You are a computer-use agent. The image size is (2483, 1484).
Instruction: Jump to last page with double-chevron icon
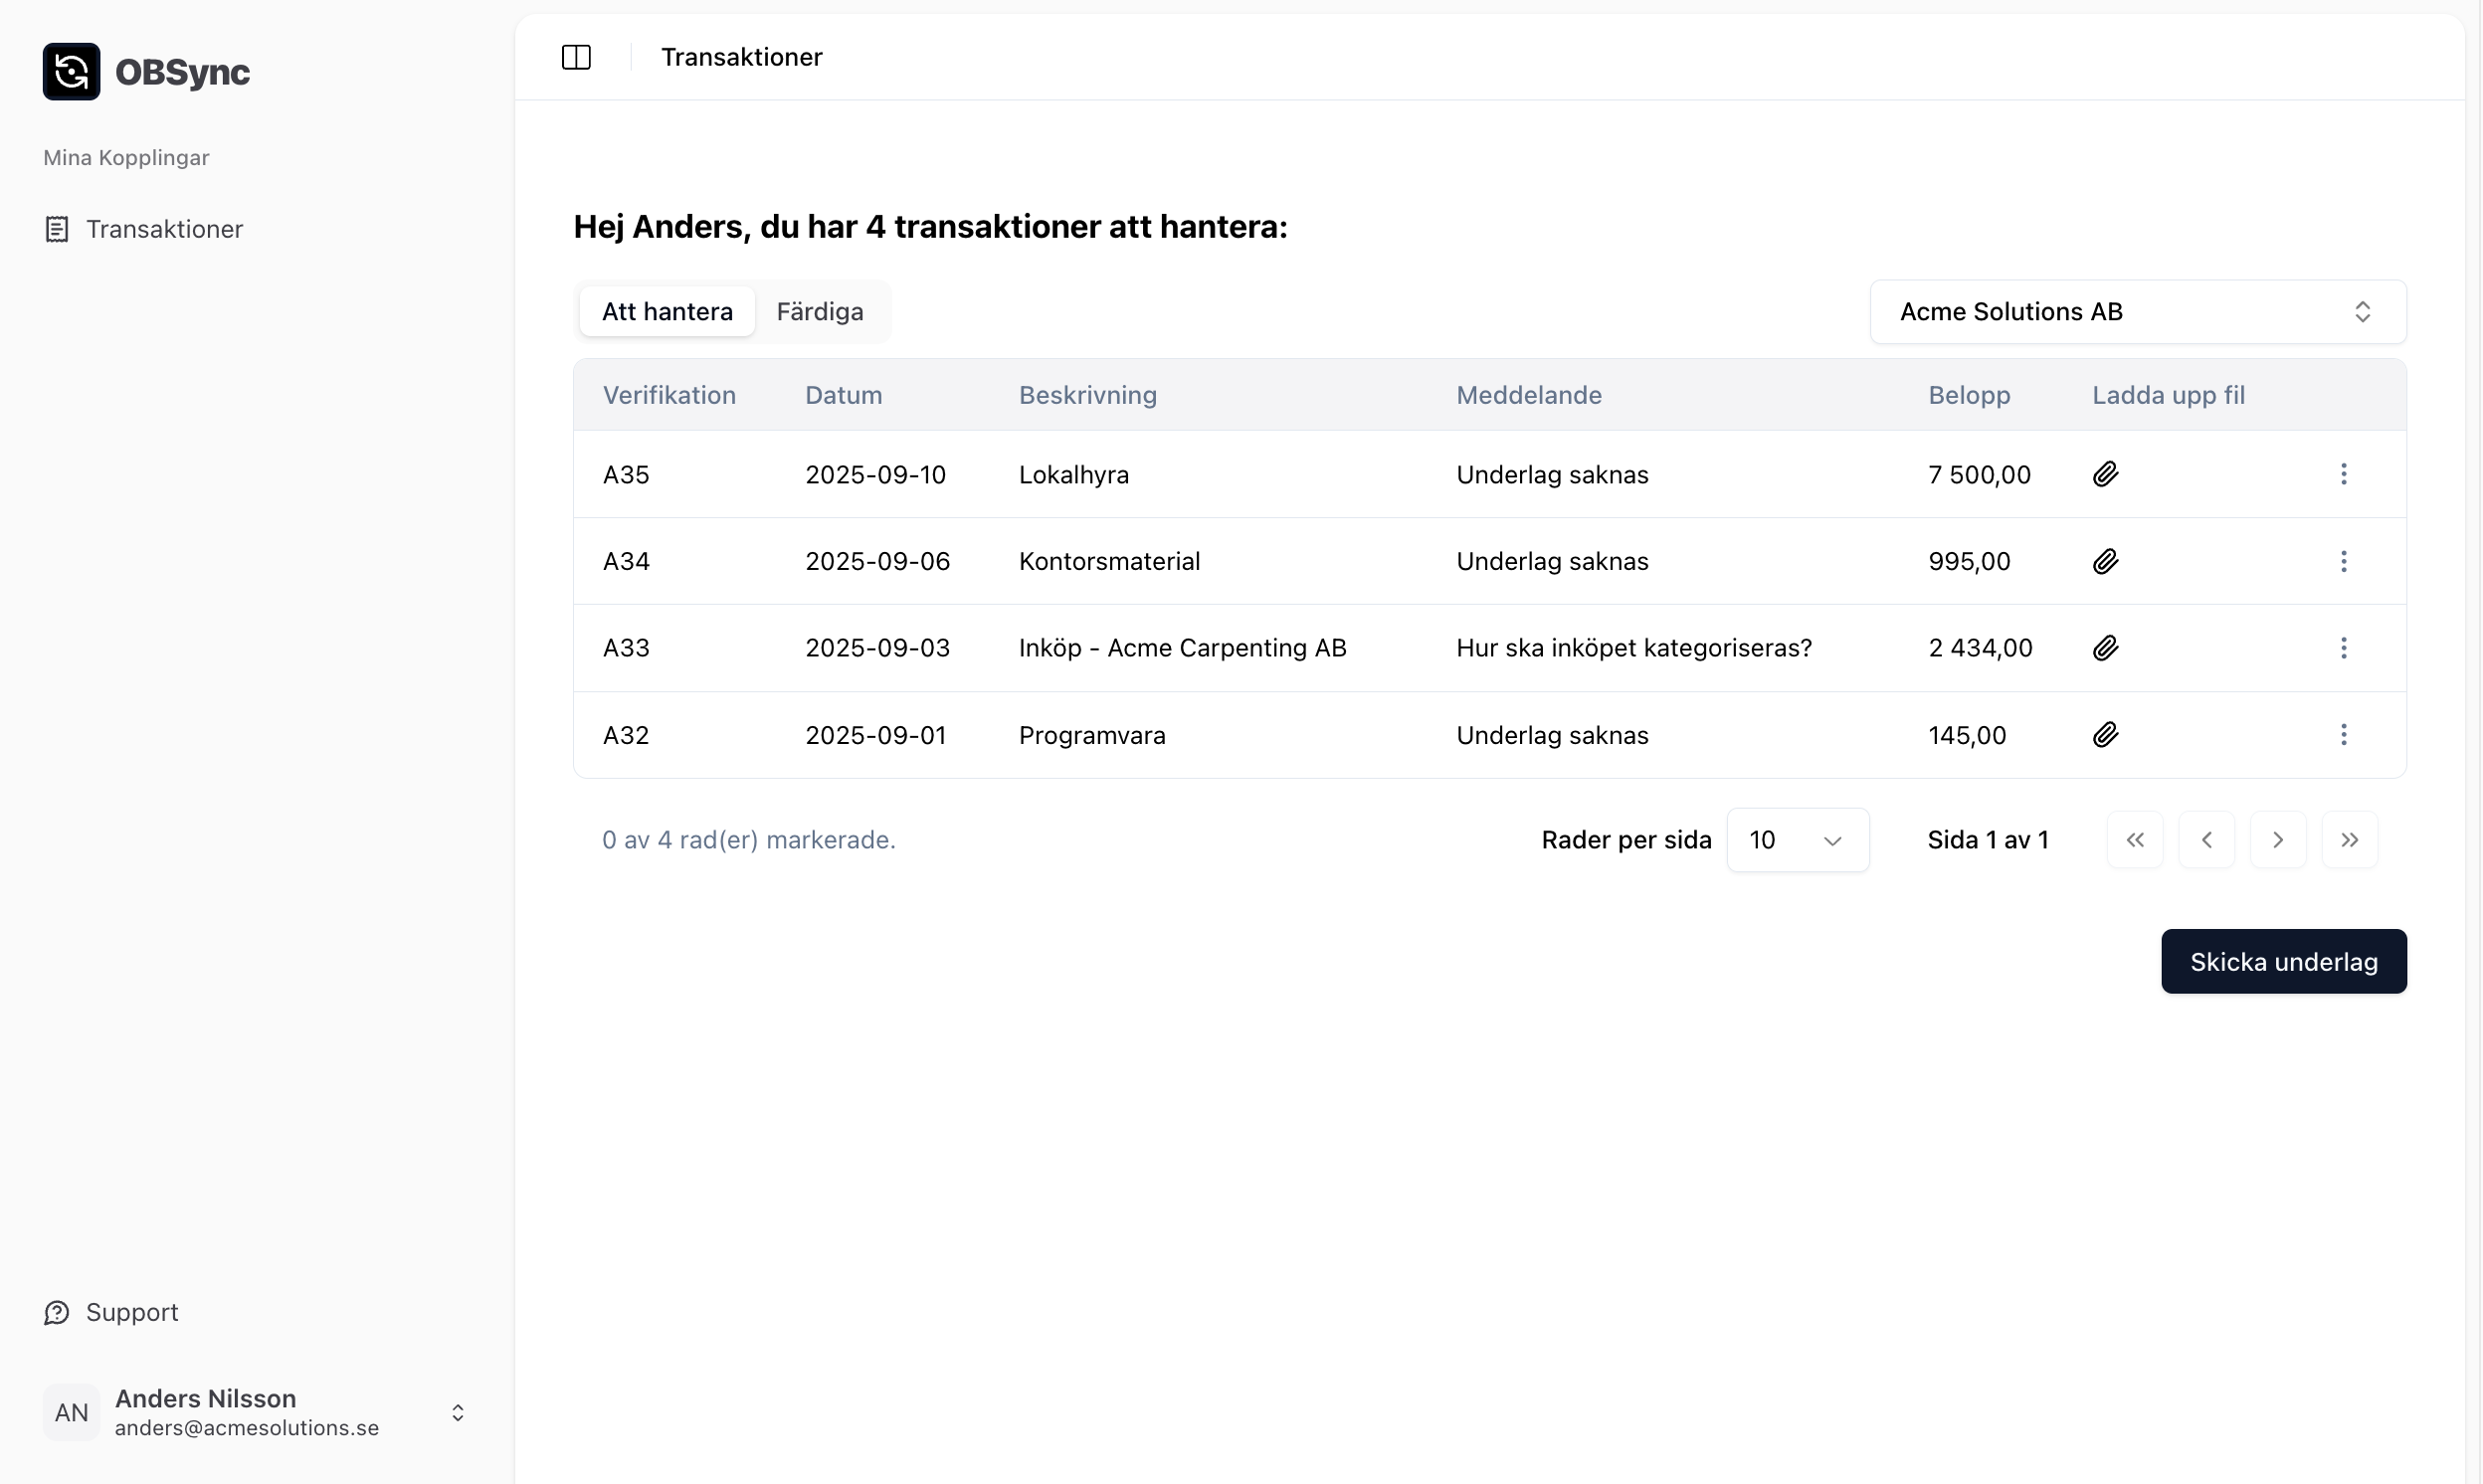[x=2349, y=839]
